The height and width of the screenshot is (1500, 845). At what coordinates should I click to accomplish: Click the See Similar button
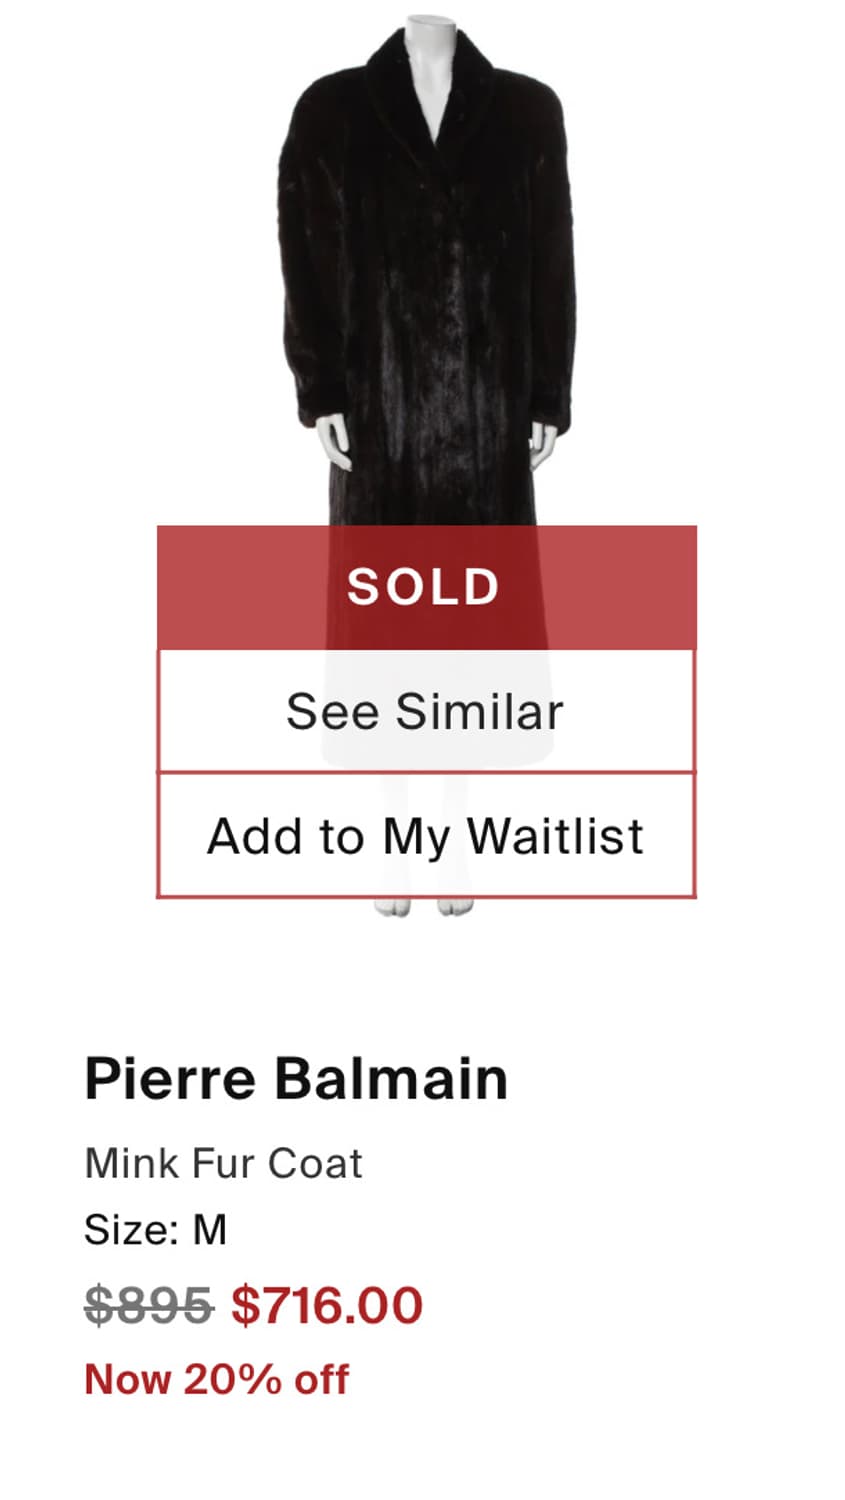click(425, 711)
